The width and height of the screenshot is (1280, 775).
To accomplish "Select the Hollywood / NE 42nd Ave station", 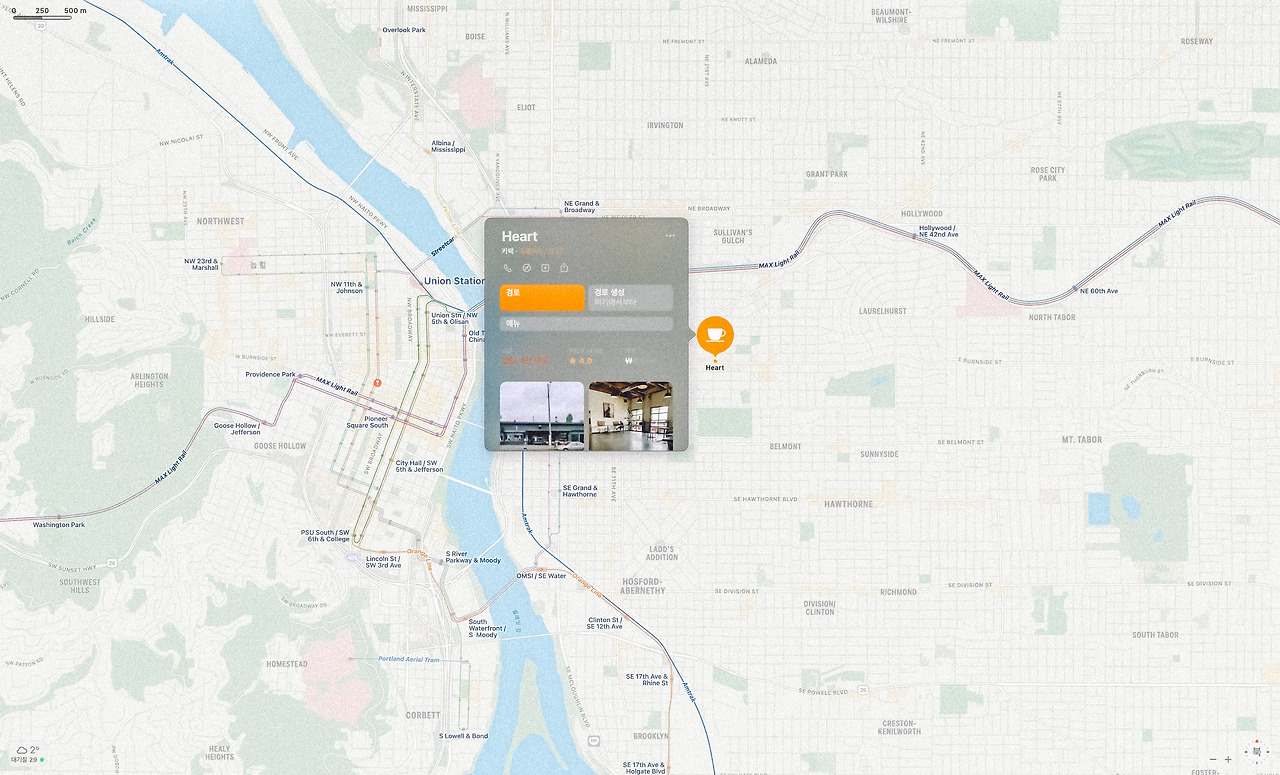I will (x=939, y=231).
